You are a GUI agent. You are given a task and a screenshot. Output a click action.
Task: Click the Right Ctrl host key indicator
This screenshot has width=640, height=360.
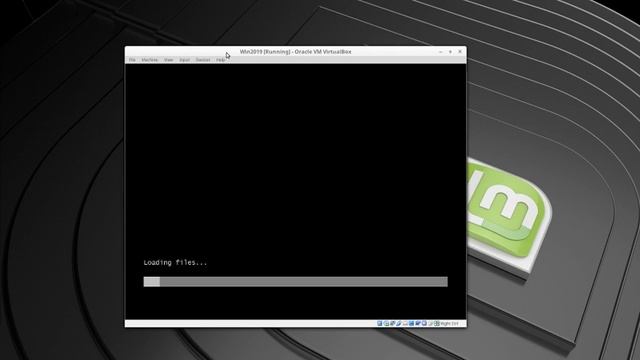tap(449, 323)
